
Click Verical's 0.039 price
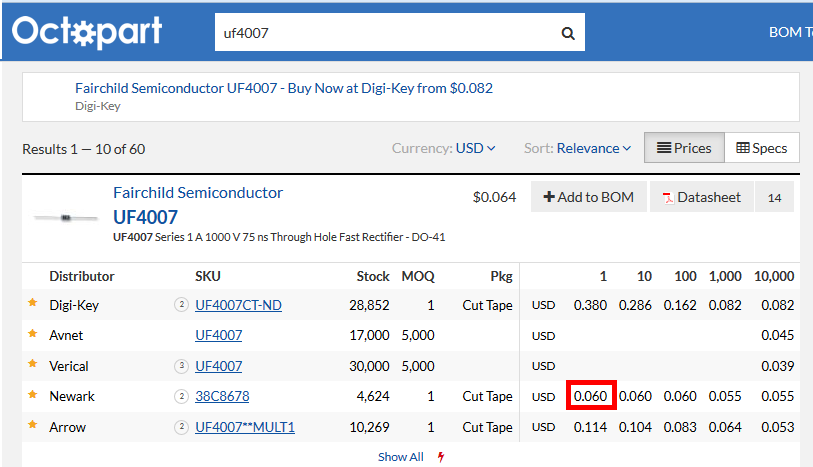point(777,366)
